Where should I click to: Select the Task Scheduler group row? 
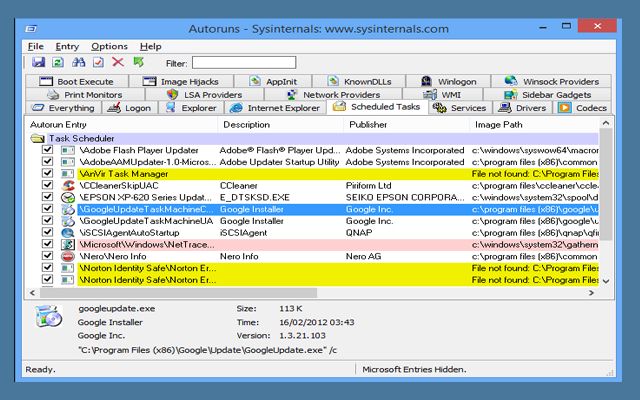point(313,138)
